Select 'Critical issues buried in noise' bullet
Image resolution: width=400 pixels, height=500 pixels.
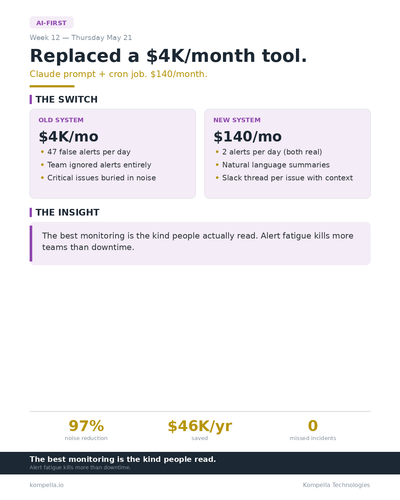[101, 178]
